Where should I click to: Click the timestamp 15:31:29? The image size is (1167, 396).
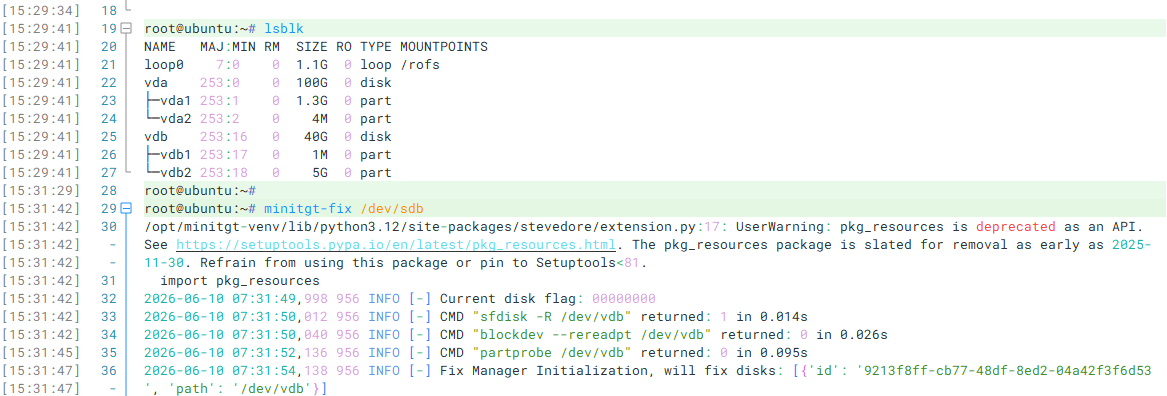click(x=42, y=191)
